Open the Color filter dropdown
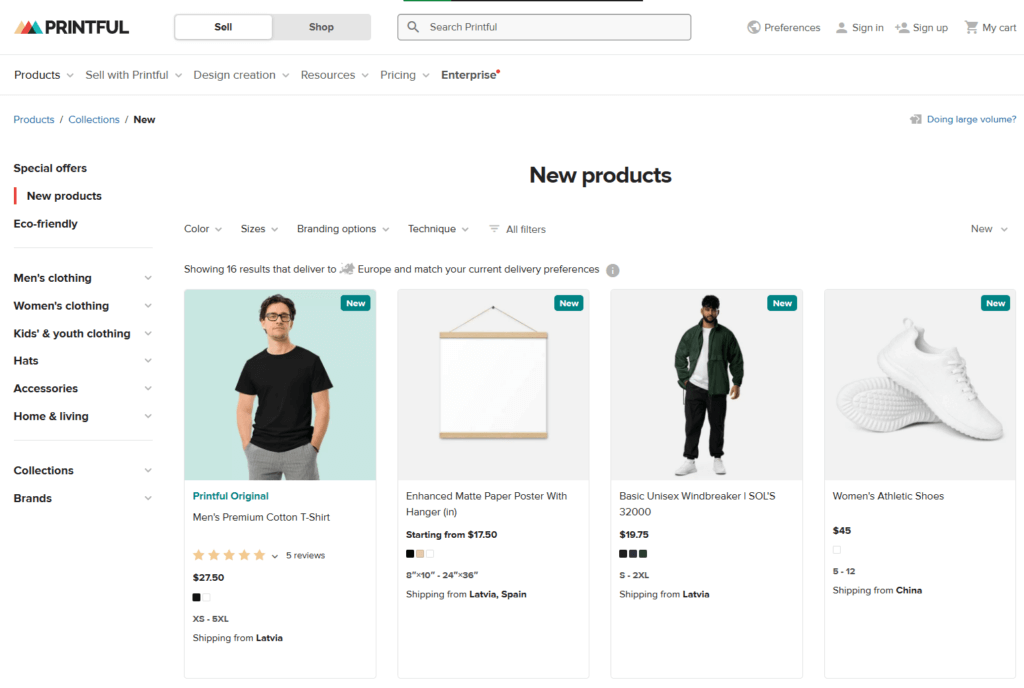 (202, 229)
